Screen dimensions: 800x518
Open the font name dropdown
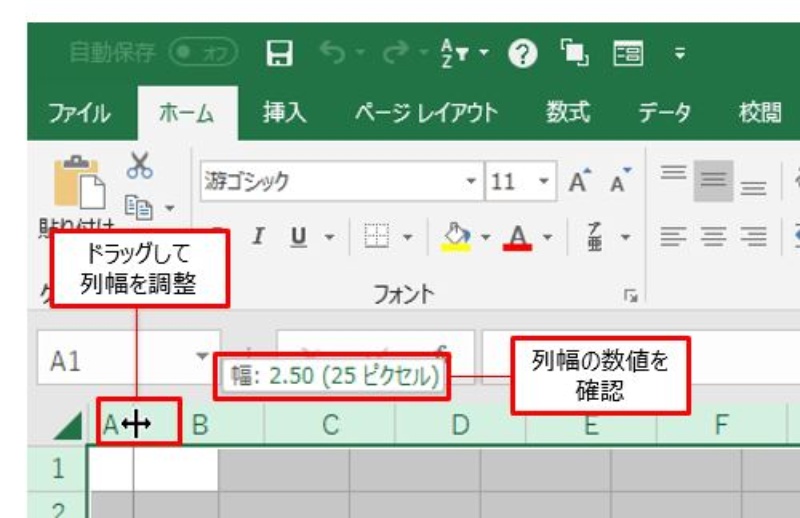471,182
